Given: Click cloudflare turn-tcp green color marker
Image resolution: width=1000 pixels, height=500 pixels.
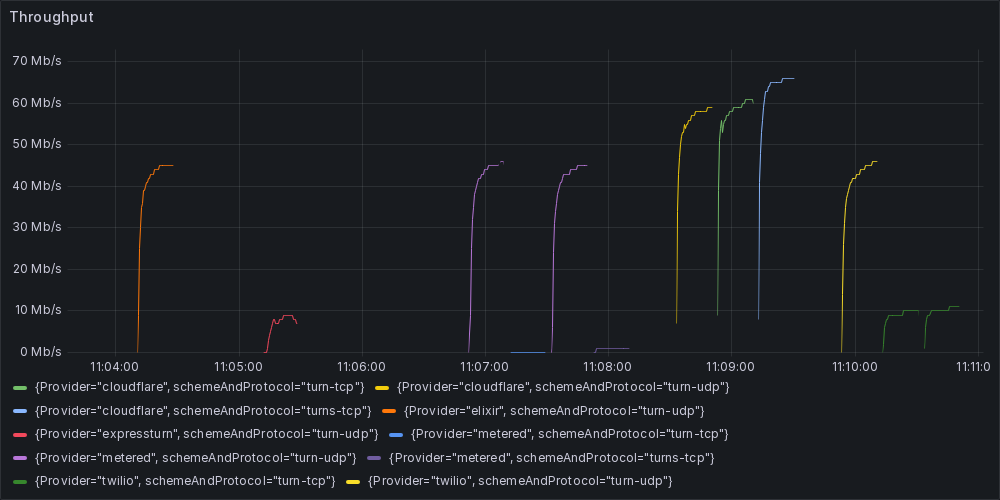Looking at the screenshot, I should 20,386.
